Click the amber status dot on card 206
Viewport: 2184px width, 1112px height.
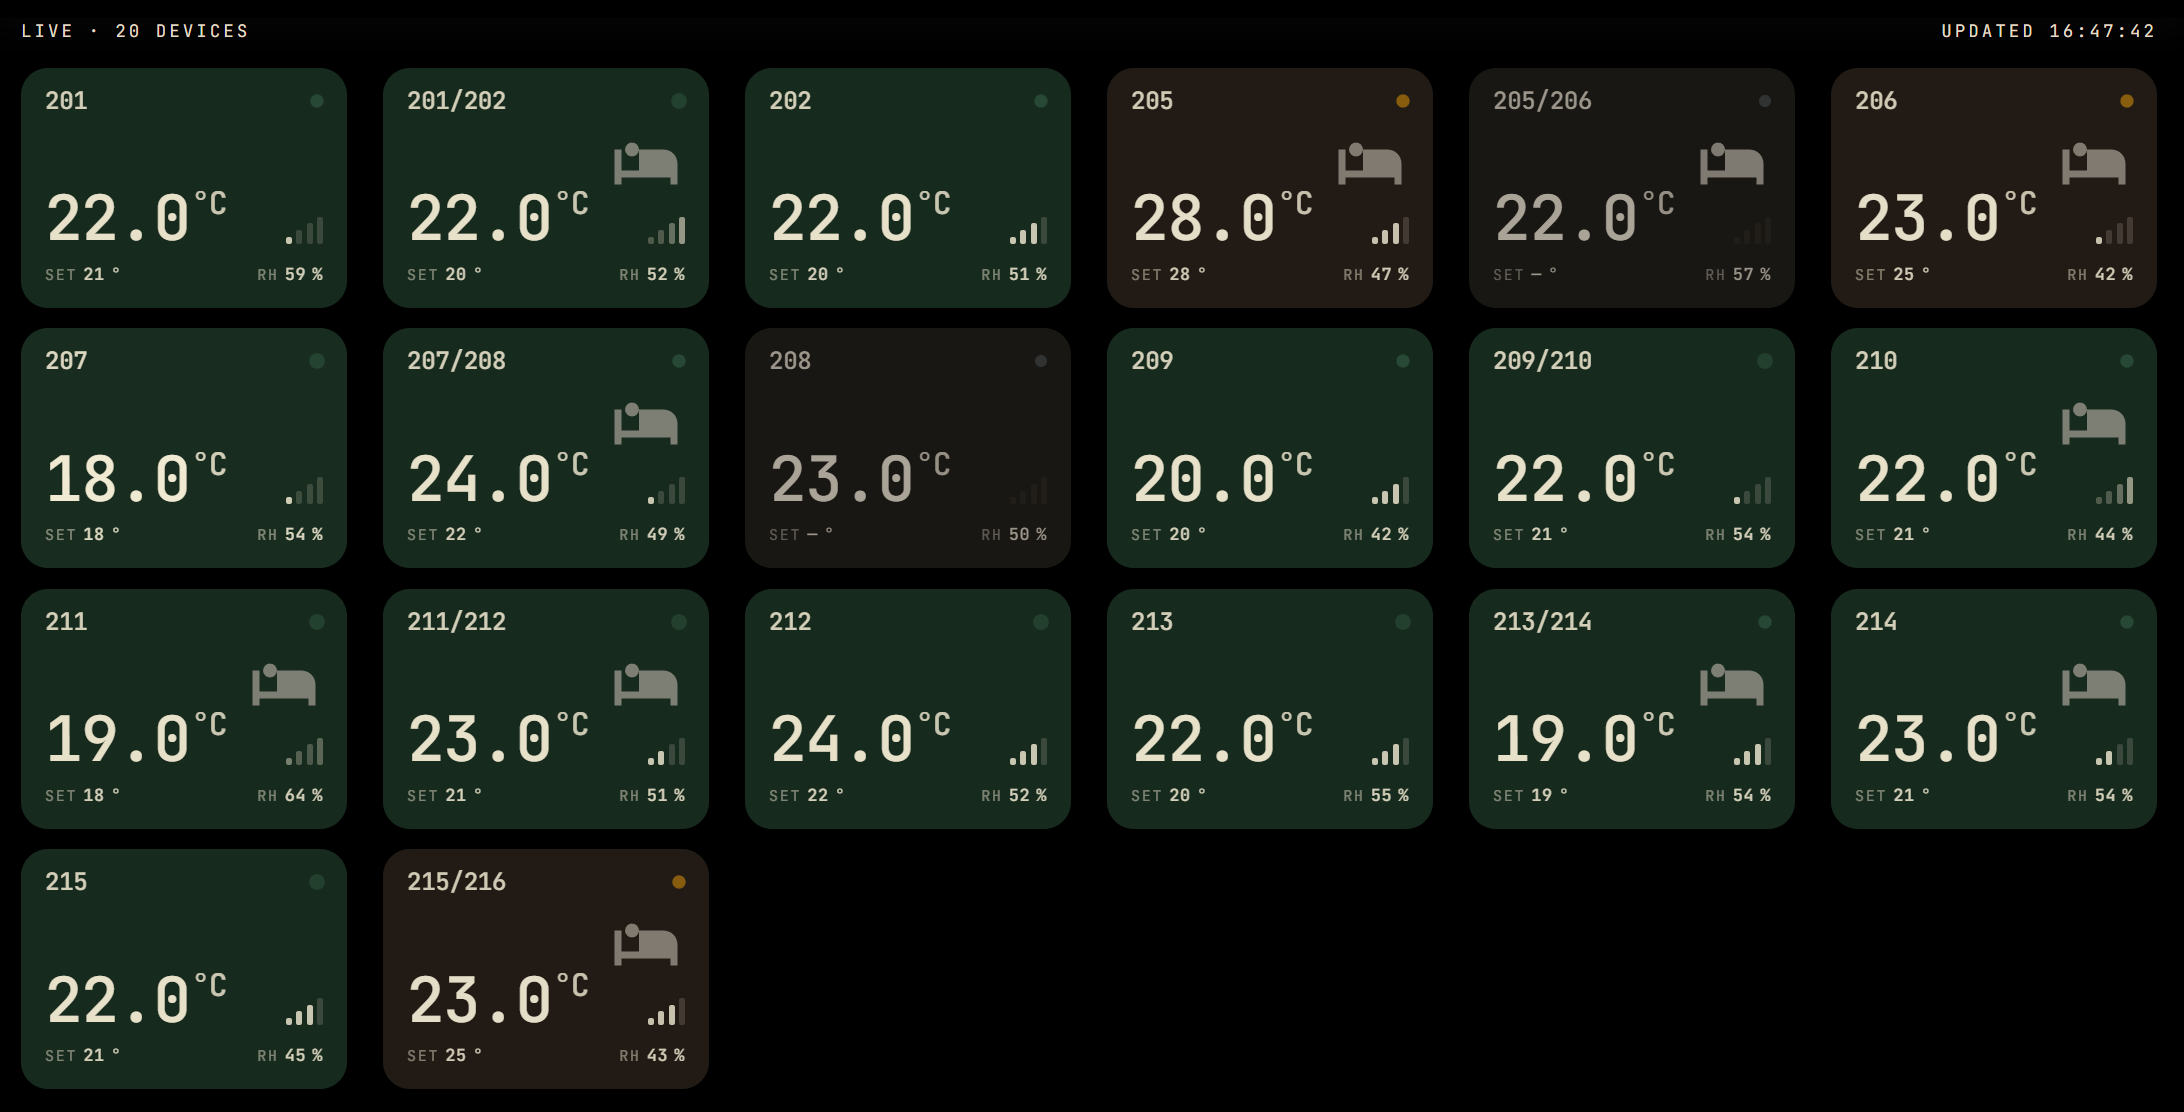tap(2127, 101)
